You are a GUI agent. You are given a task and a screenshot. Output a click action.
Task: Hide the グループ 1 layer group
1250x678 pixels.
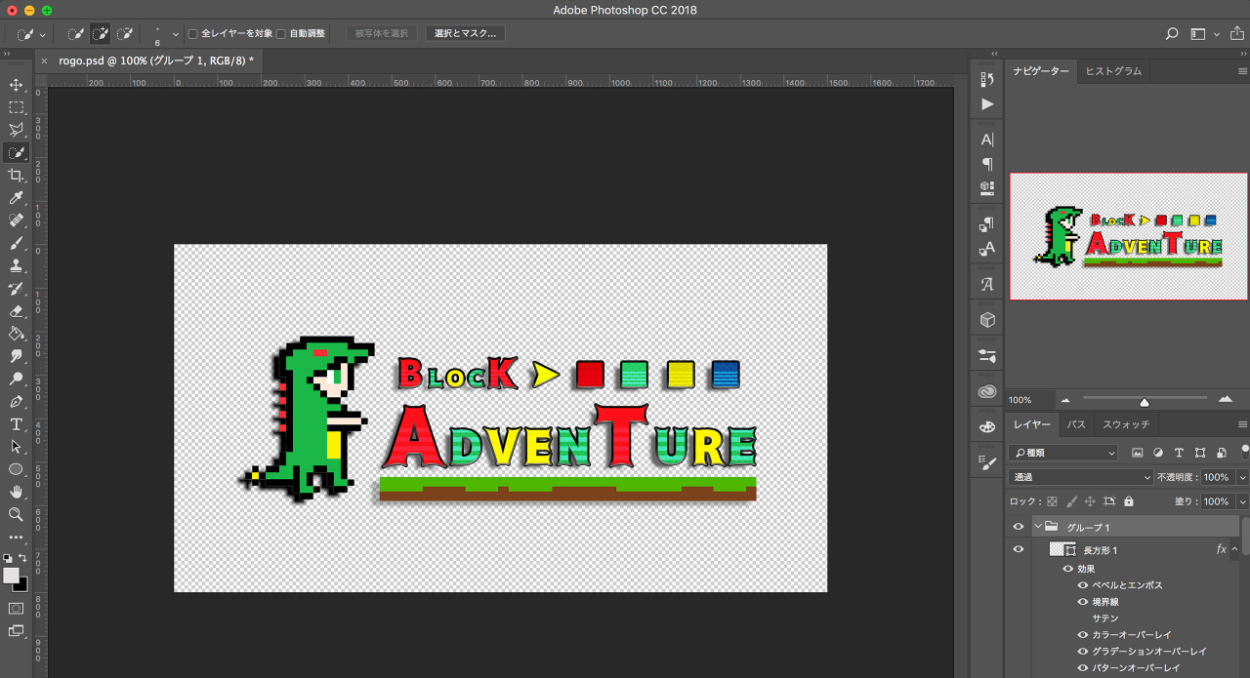pos(1018,527)
